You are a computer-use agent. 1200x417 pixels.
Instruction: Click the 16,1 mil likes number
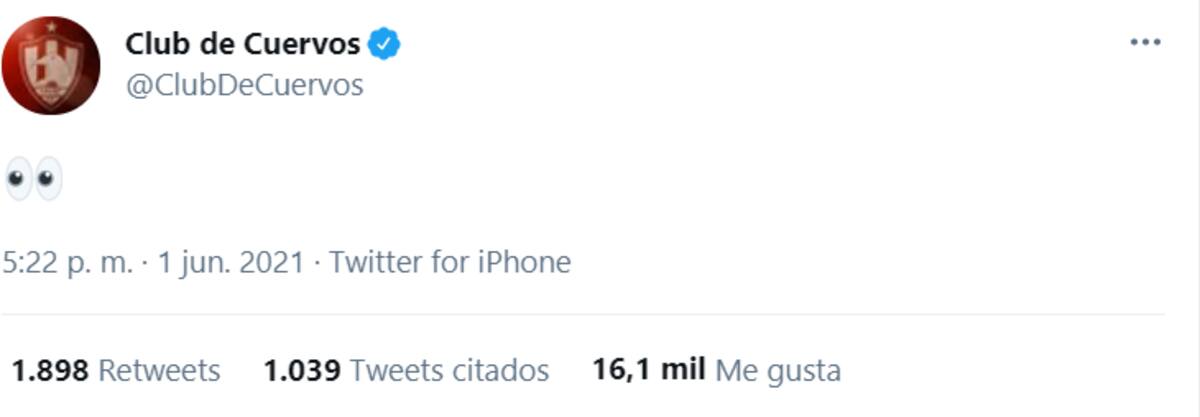click(649, 371)
